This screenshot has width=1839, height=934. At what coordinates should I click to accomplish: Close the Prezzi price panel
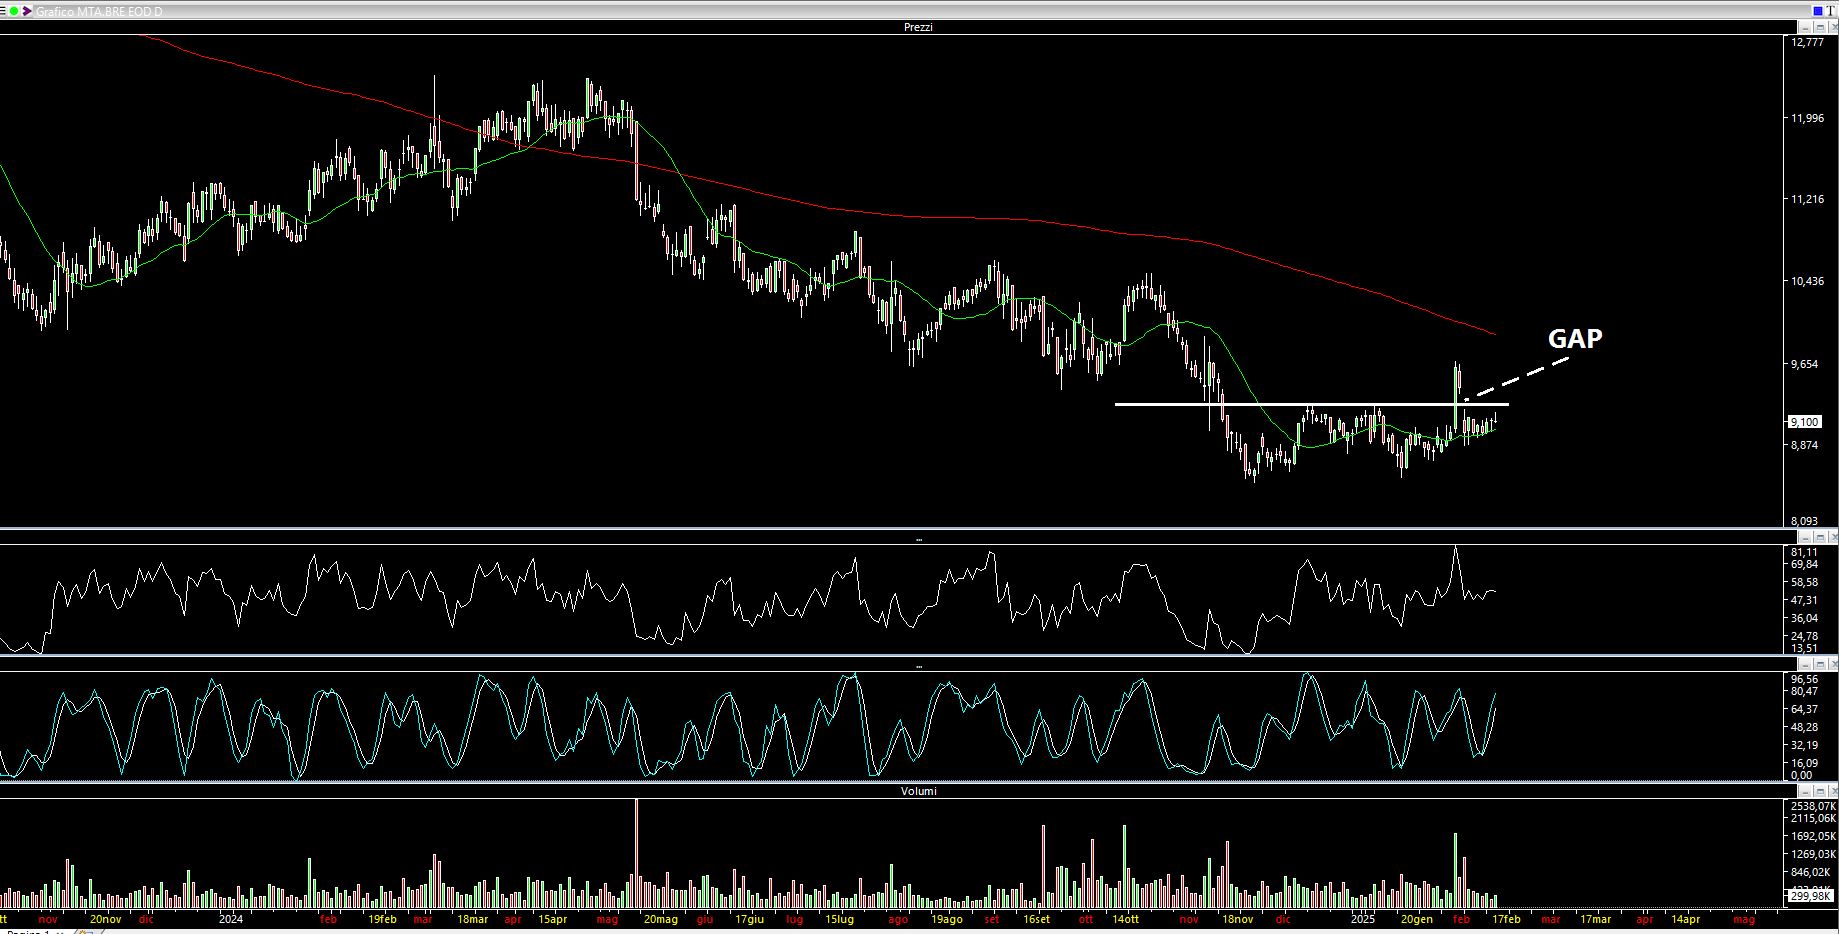tap(1832, 27)
